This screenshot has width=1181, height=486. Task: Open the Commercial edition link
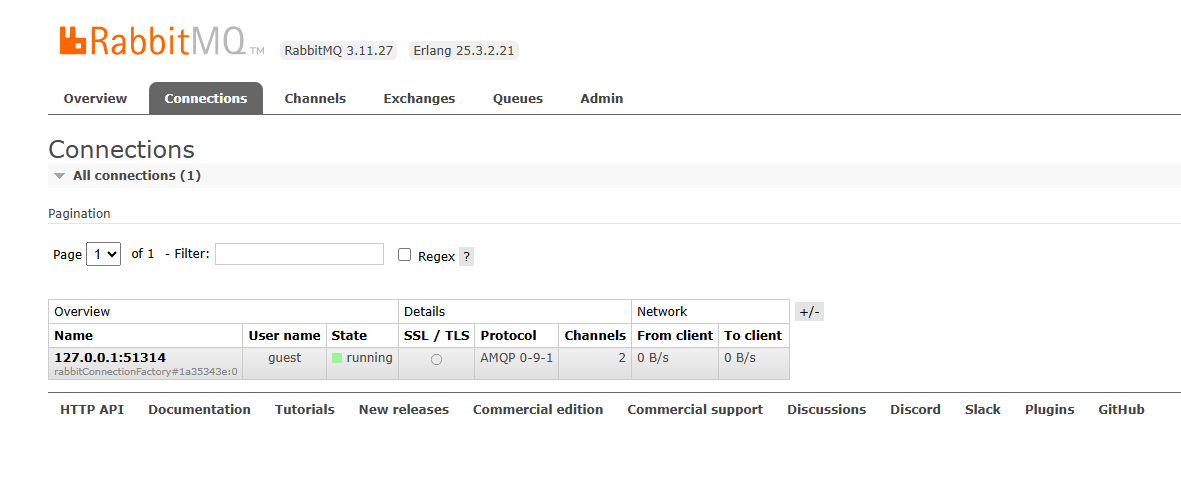[538, 410]
